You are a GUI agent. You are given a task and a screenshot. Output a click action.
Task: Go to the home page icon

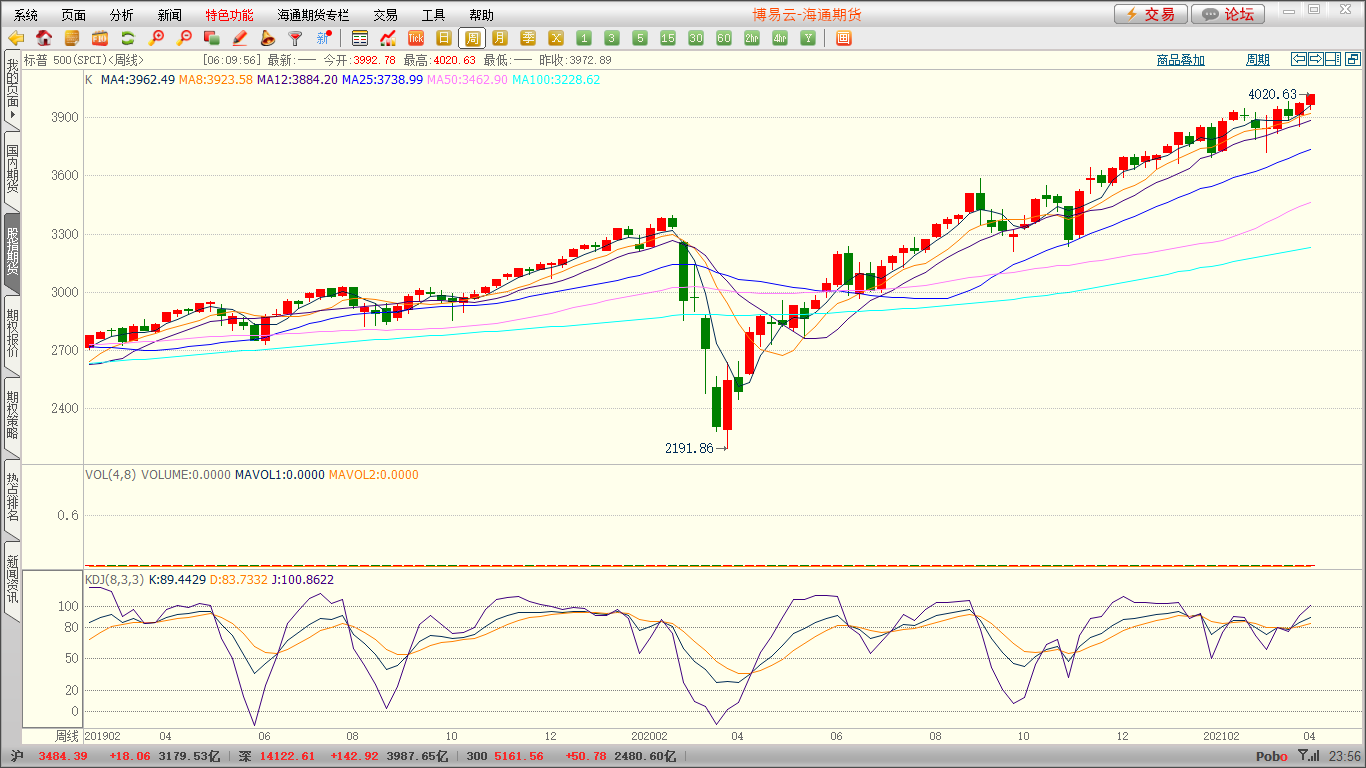point(44,38)
